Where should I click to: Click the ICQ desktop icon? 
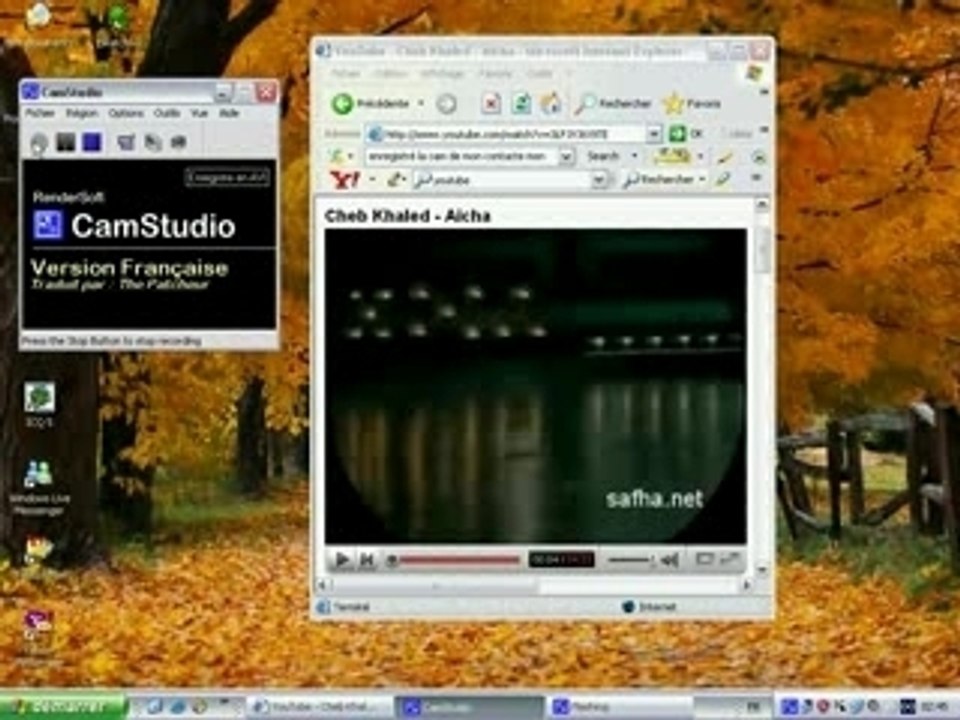39,405
